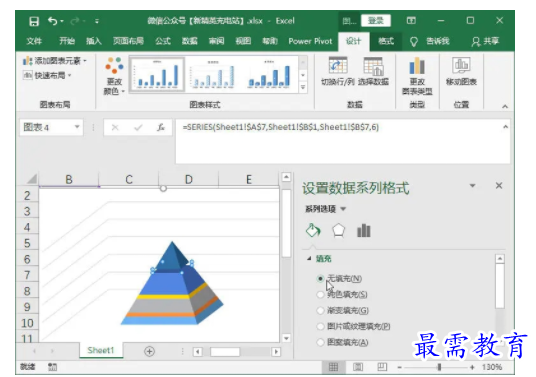
Task: Select the Effects pentagon icon
Action: pyautogui.click(x=338, y=230)
